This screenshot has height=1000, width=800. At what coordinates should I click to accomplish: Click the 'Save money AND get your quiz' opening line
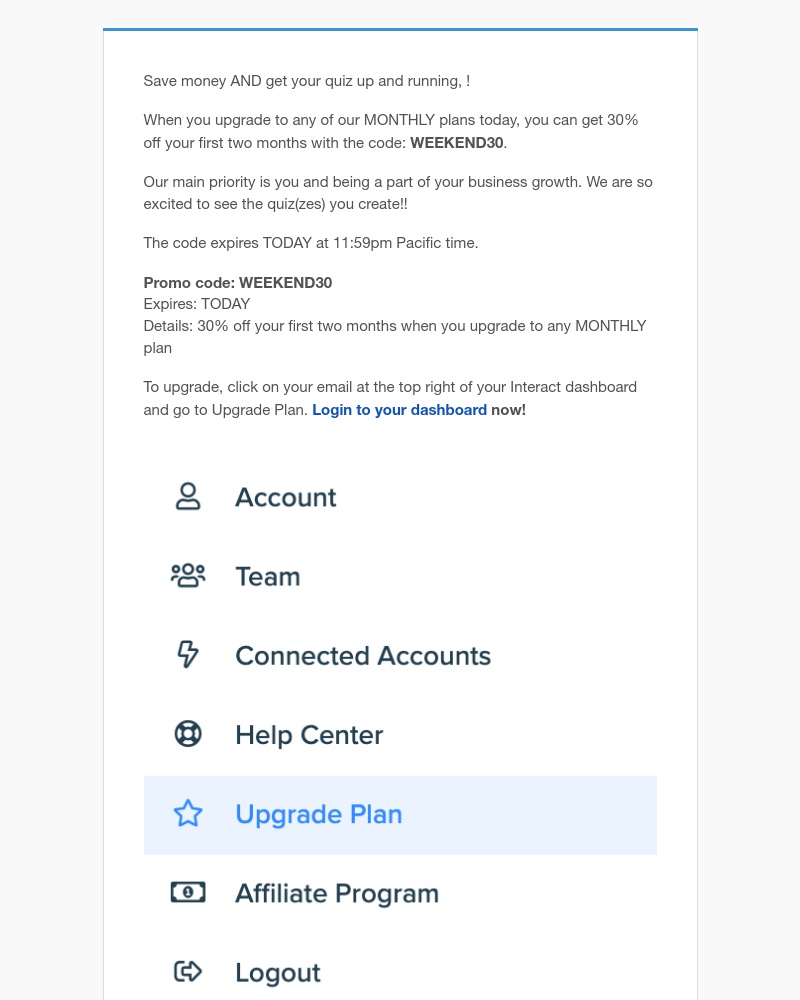coord(307,82)
